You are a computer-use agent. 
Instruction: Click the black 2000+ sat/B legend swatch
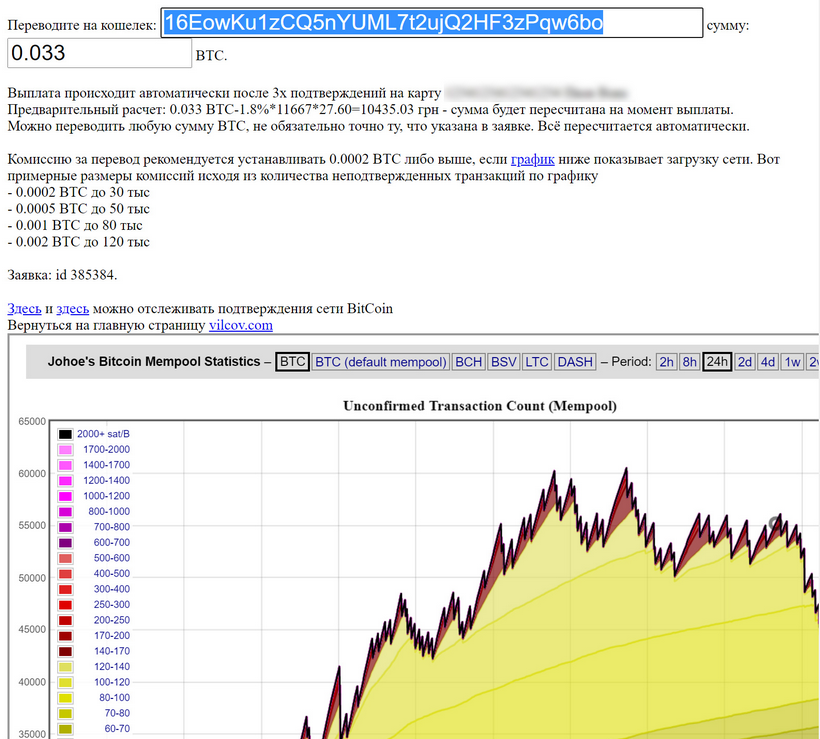65,434
